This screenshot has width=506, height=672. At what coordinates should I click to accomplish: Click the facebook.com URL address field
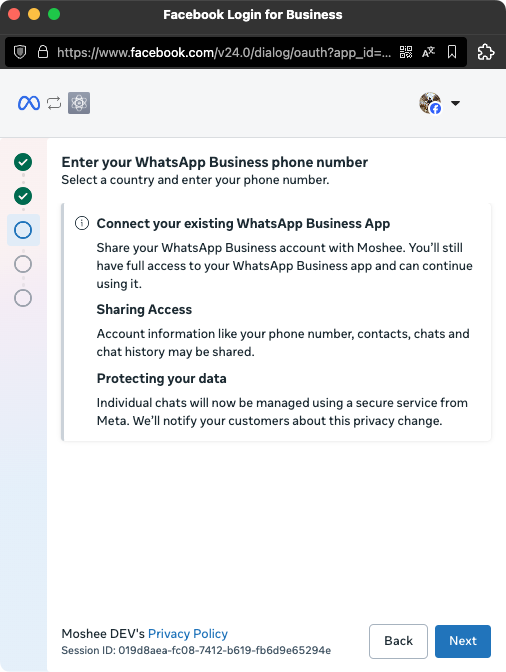(x=224, y=52)
